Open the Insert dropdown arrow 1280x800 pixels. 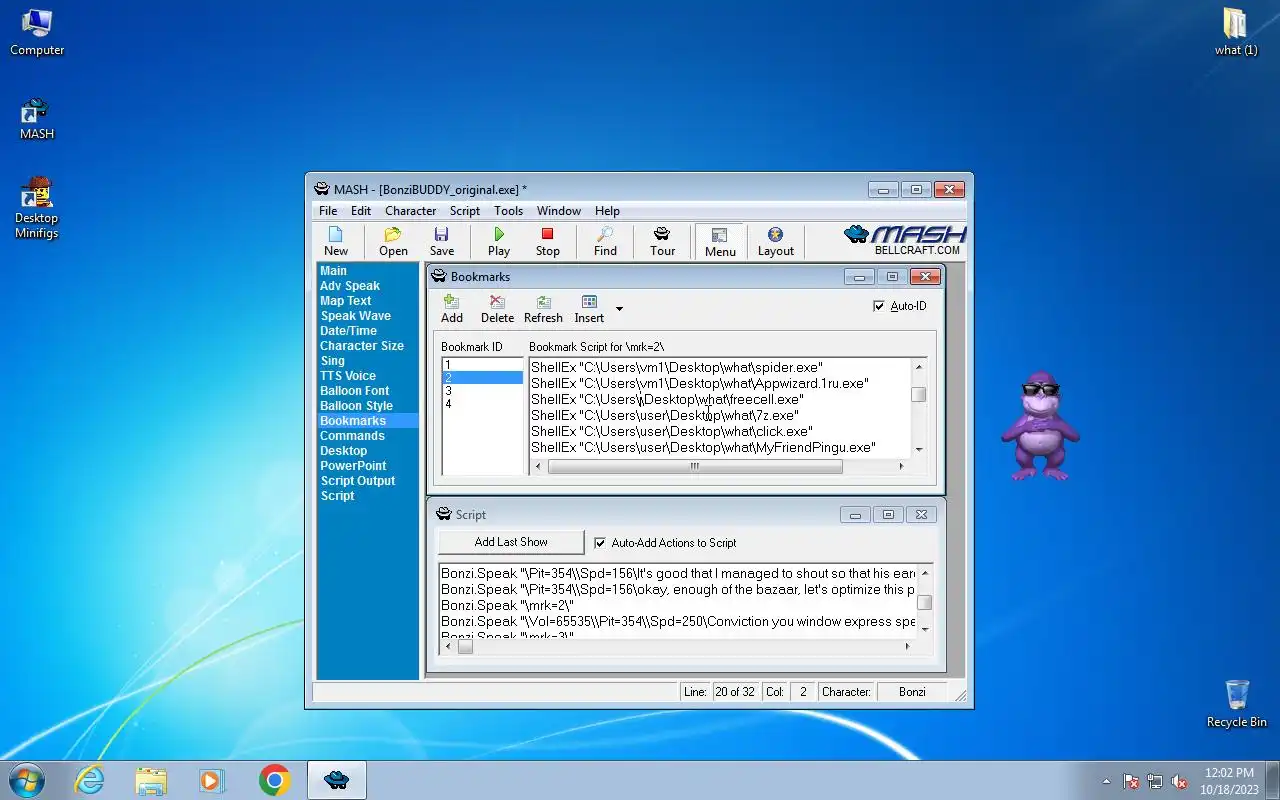(x=619, y=308)
